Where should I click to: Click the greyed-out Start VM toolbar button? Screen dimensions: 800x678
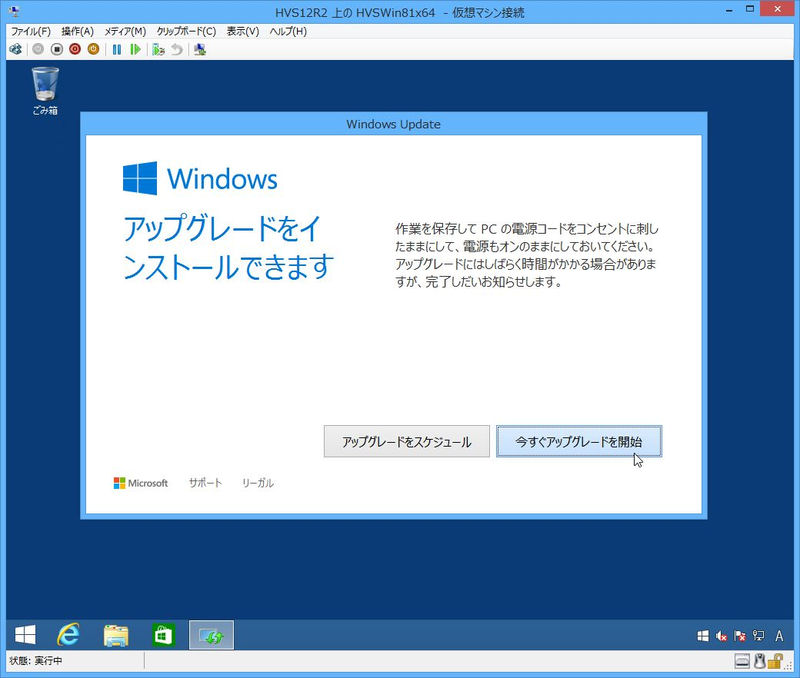[38, 49]
